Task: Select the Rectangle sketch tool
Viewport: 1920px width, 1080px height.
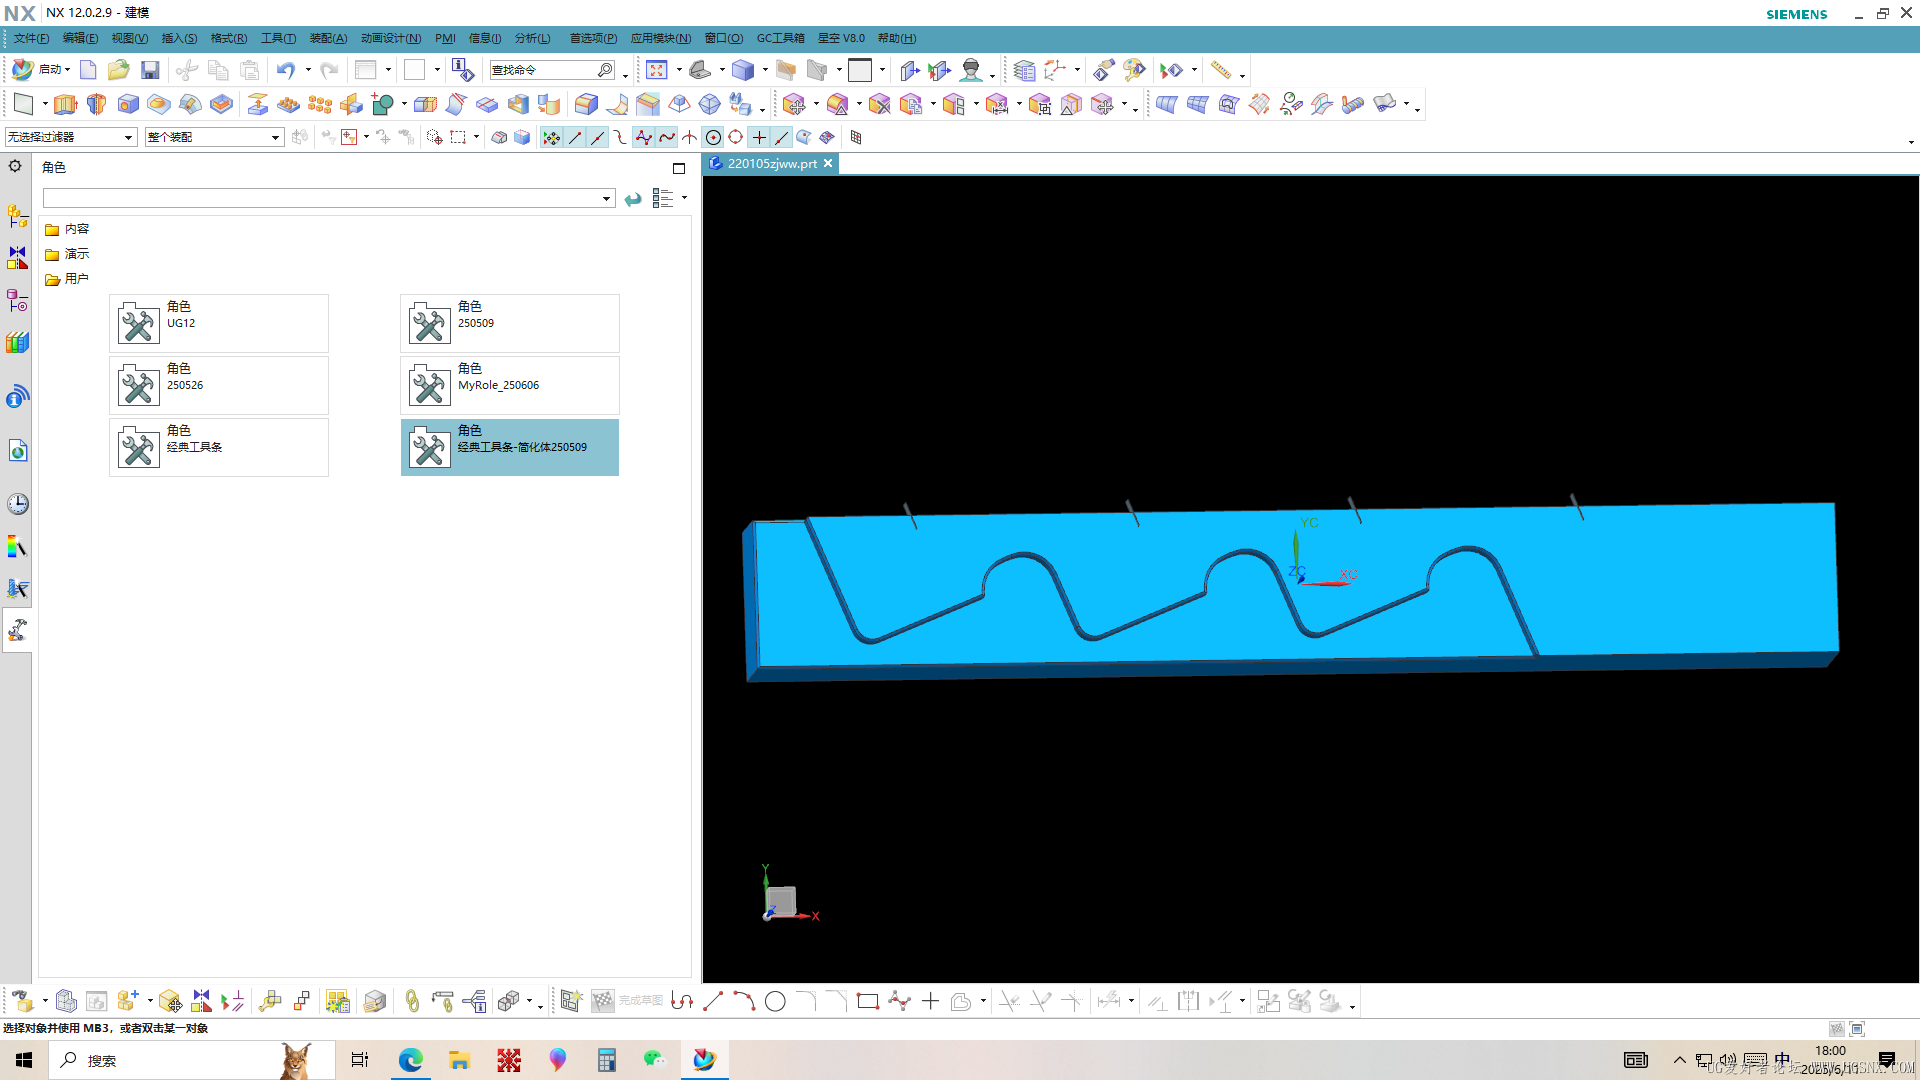Action: (867, 1001)
